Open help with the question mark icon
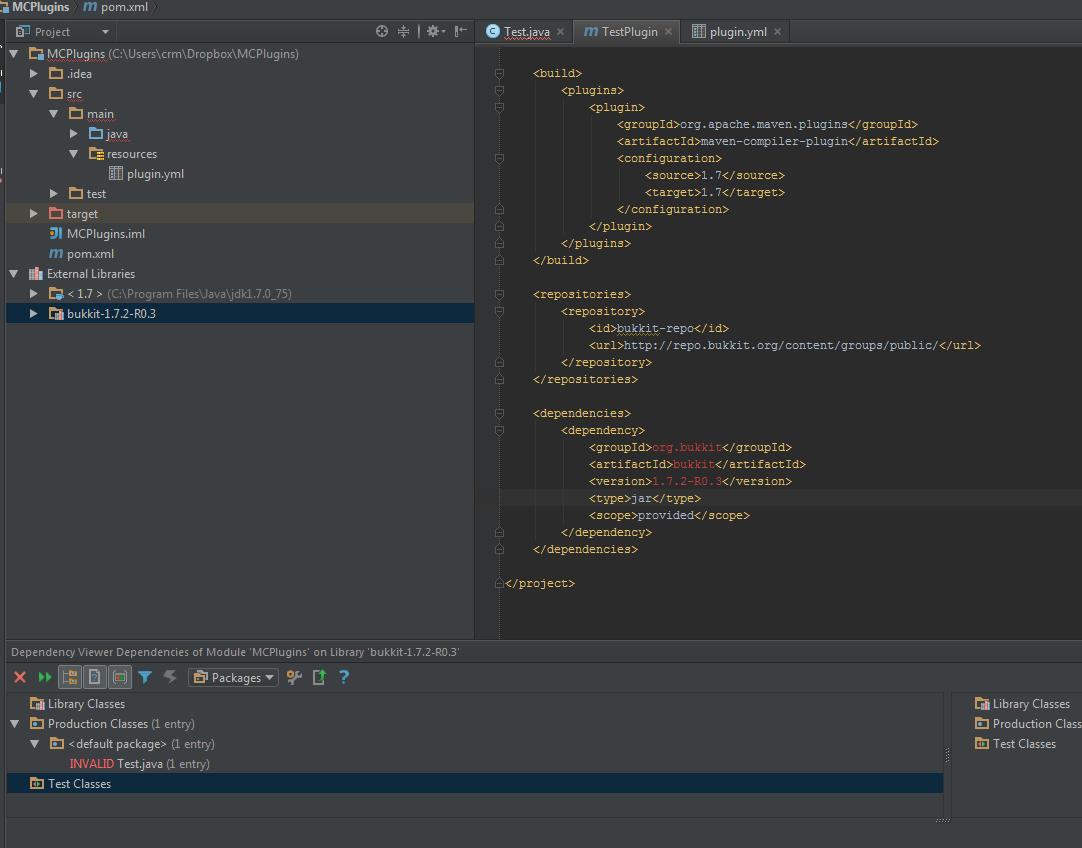The height and width of the screenshot is (848, 1082). [344, 677]
